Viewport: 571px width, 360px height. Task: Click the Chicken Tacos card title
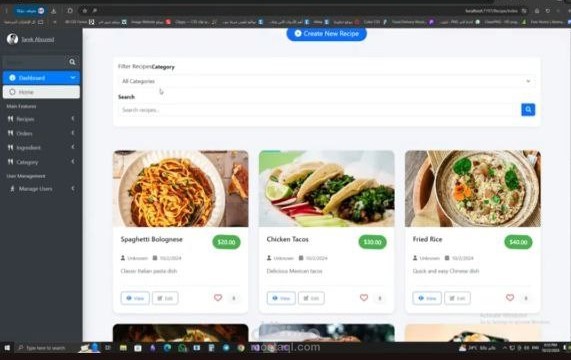(x=288, y=240)
